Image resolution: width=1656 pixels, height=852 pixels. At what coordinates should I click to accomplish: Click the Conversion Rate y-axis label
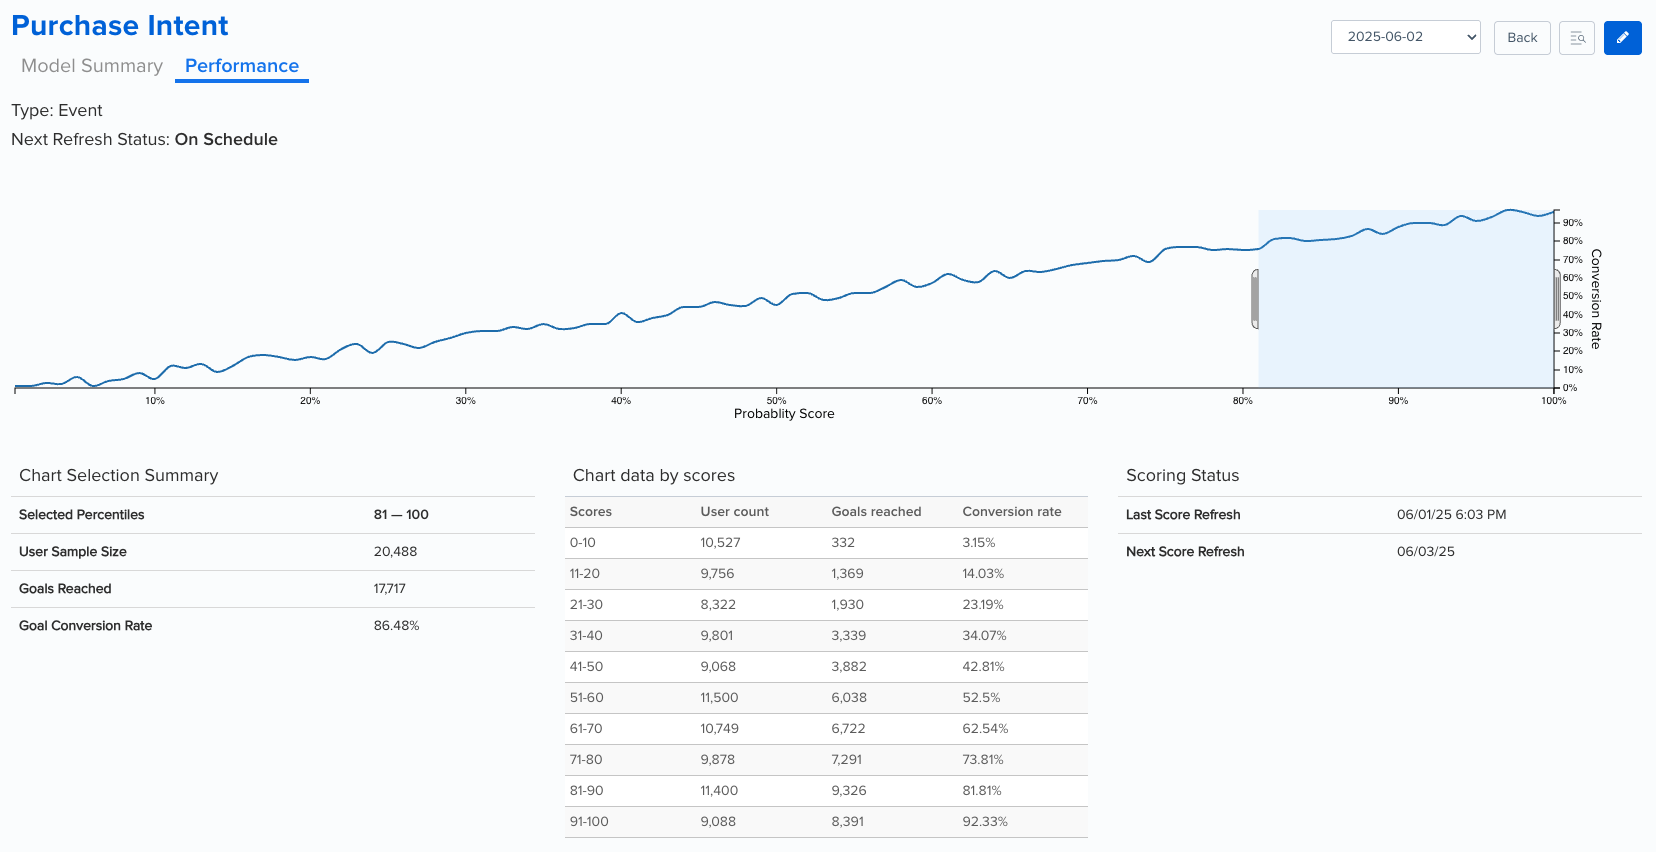(x=1596, y=299)
